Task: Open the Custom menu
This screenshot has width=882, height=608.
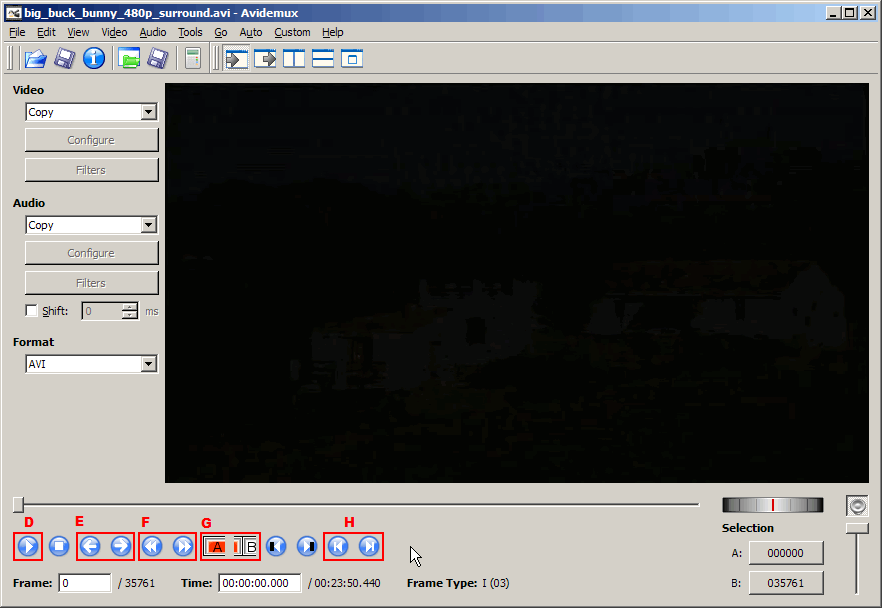Action: click(292, 32)
